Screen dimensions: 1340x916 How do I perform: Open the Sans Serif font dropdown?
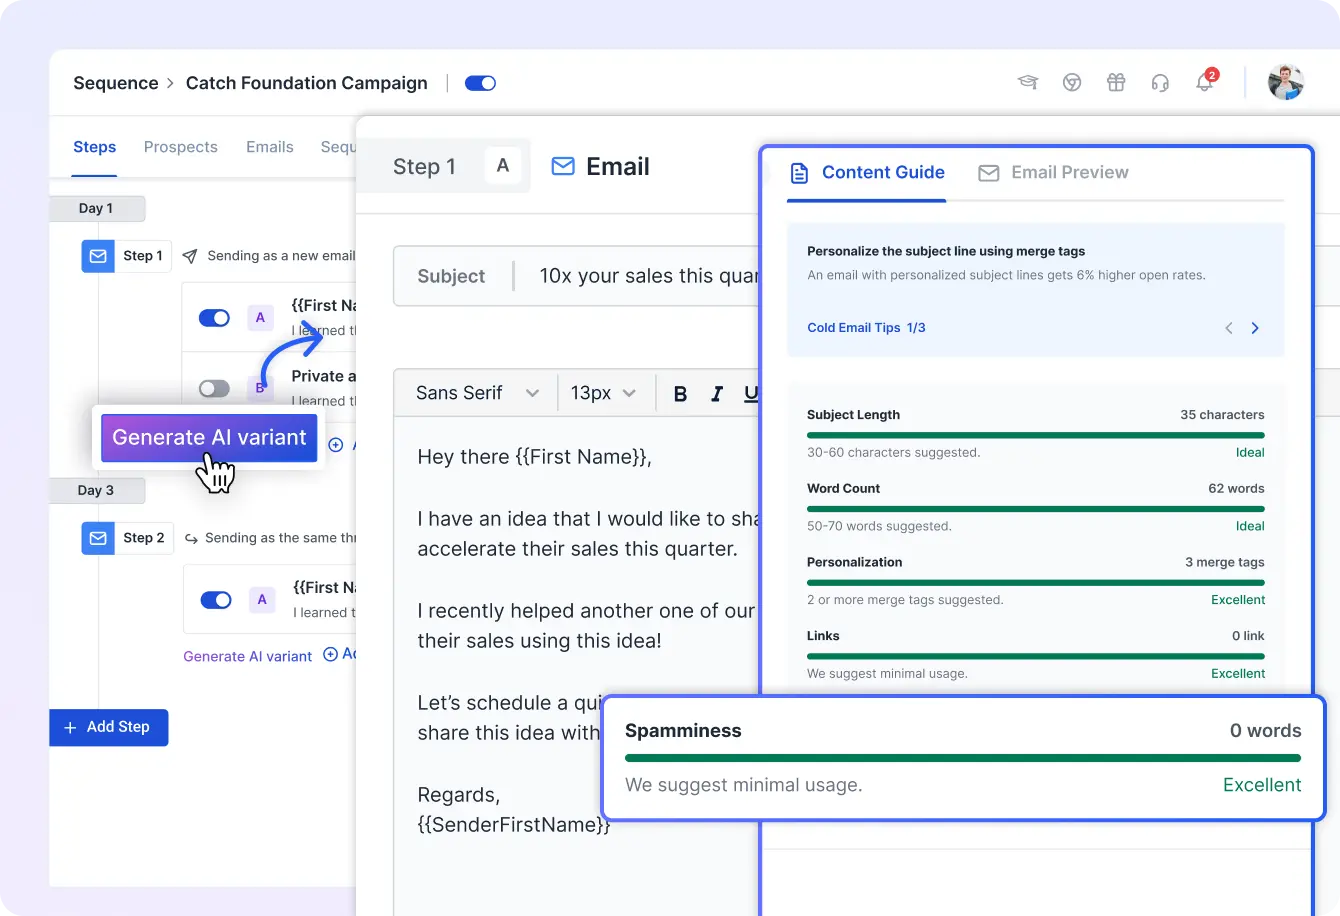pos(477,393)
